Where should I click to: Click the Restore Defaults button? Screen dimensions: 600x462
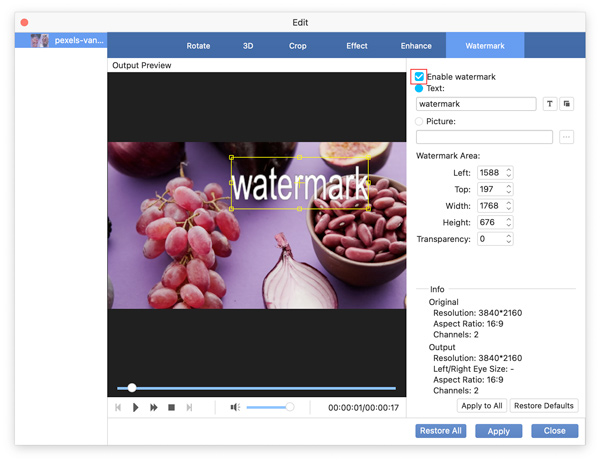[x=544, y=406]
